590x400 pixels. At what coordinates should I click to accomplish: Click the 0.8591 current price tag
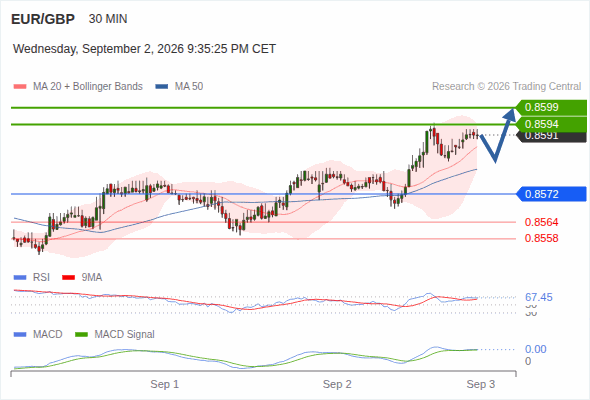(x=551, y=137)
